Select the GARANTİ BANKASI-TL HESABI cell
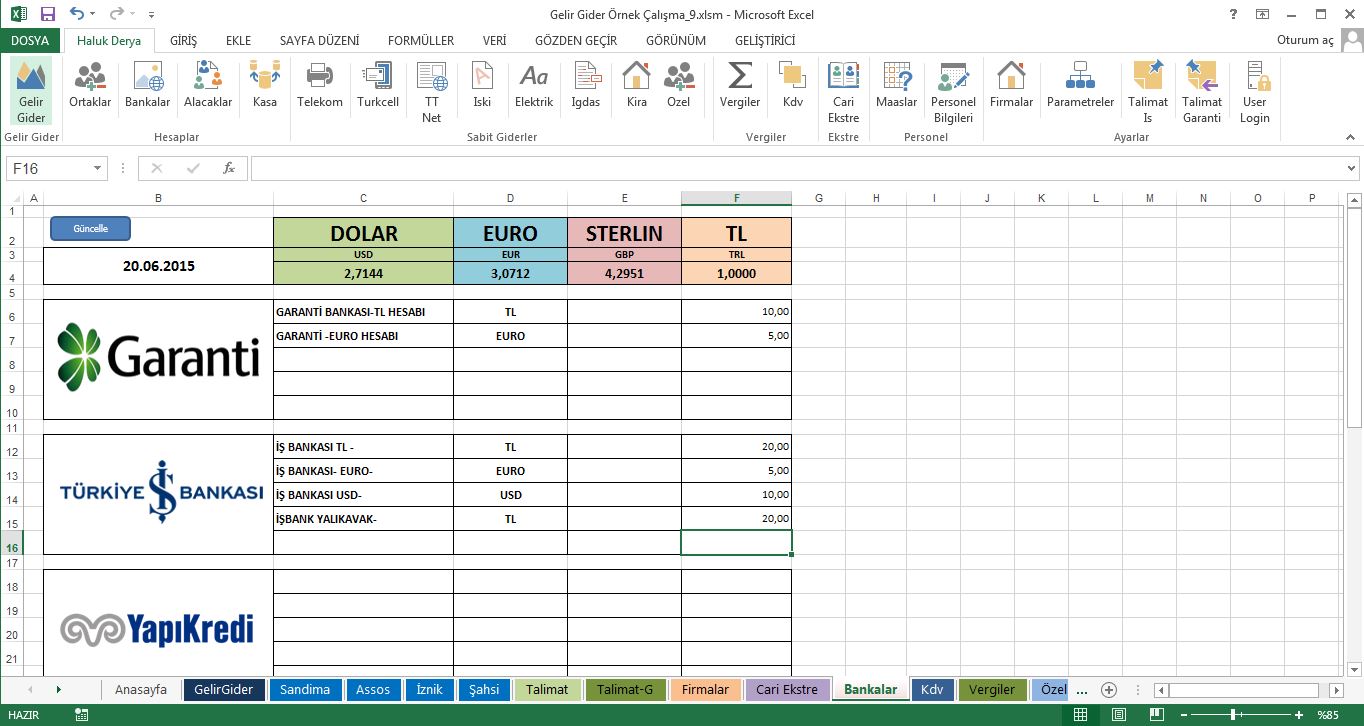Viewport: 1364px width, 726px height. (x=363, y=312)
